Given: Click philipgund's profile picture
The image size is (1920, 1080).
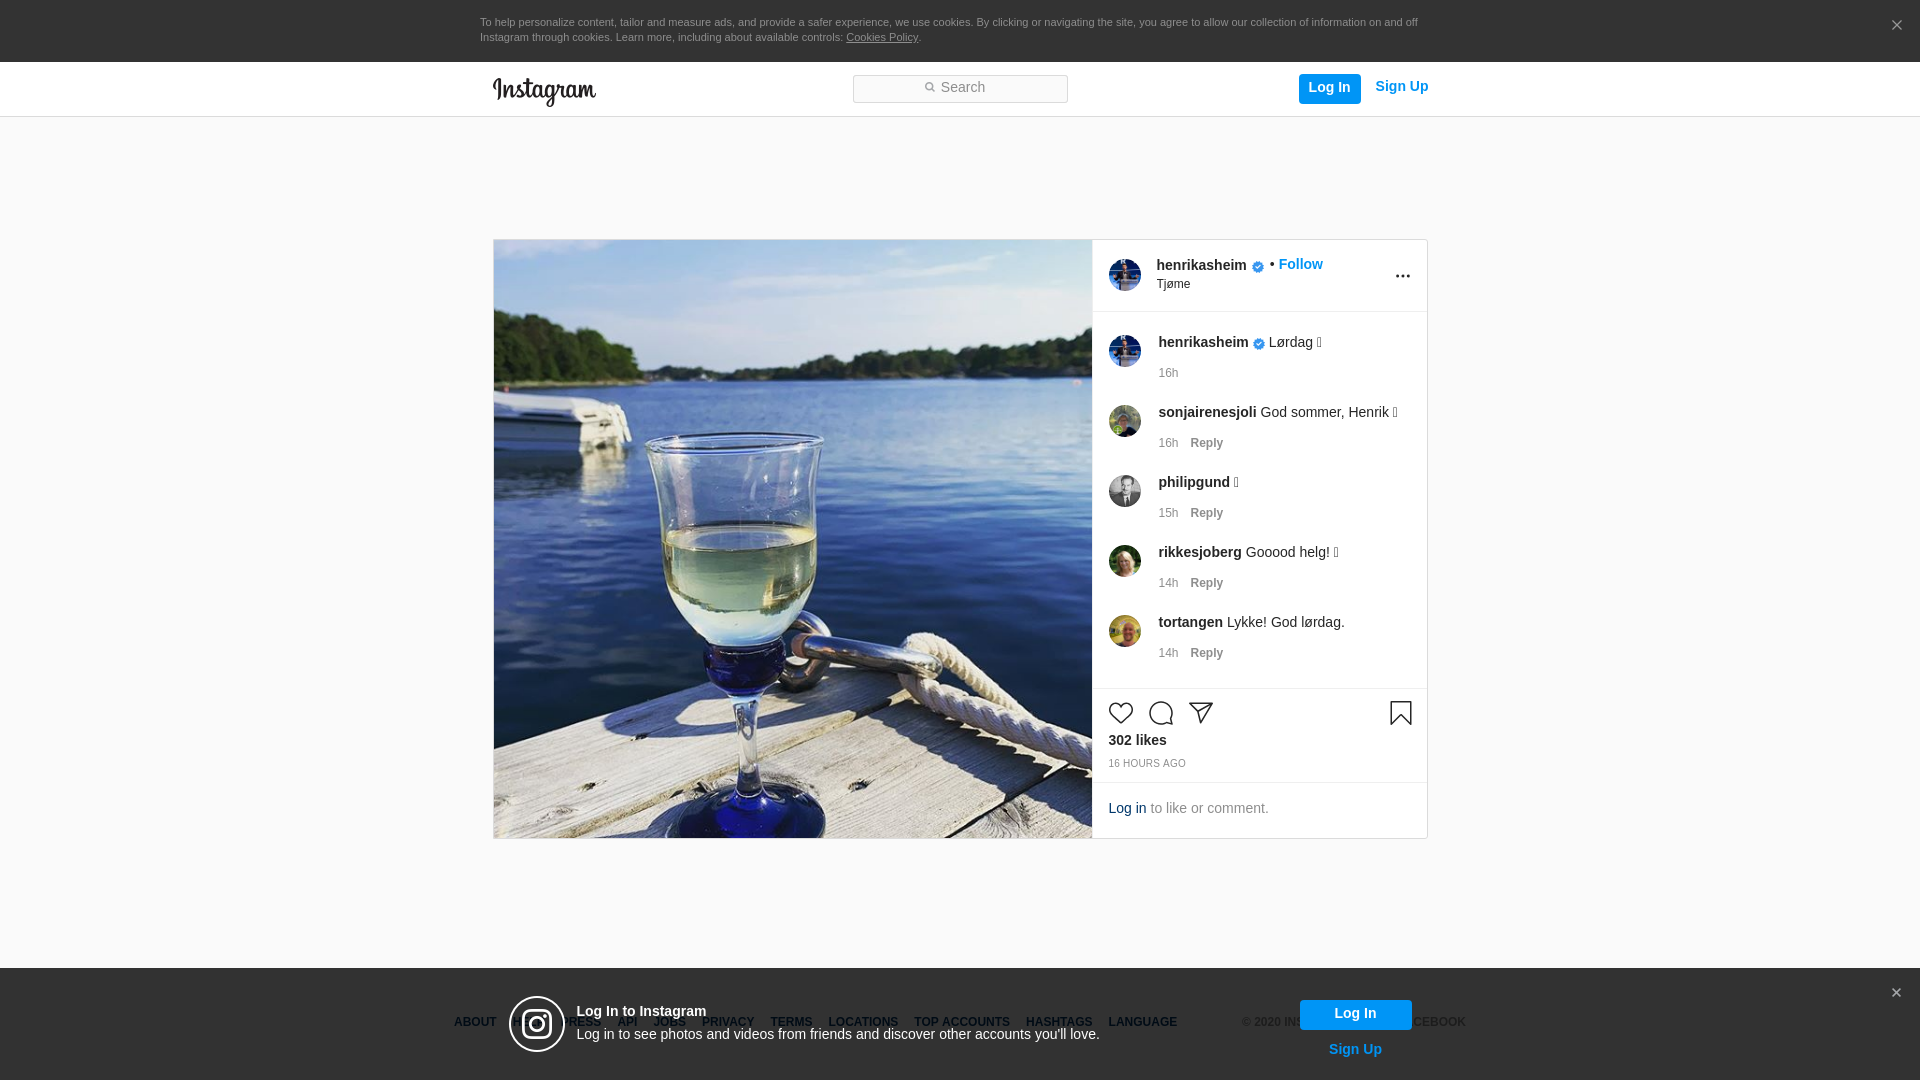Looking at the screenshot, I should pyautogui.click(x=1124, y=491).
